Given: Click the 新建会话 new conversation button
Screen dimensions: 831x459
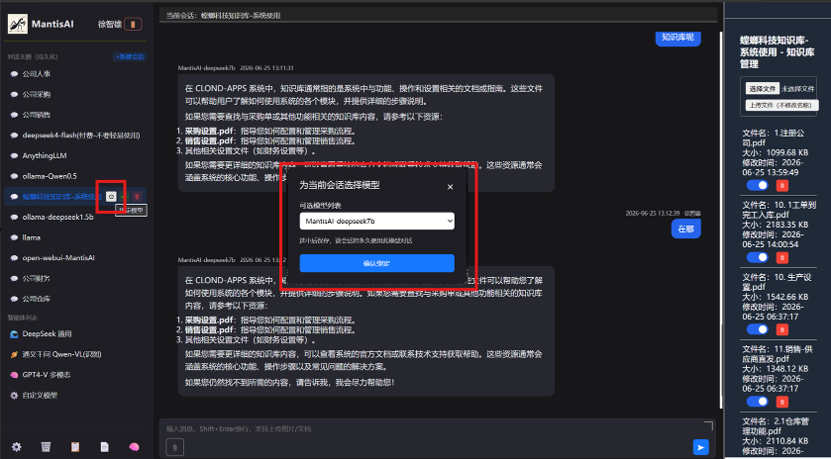Looking at the screenshot, I should [x=130, y=57].
